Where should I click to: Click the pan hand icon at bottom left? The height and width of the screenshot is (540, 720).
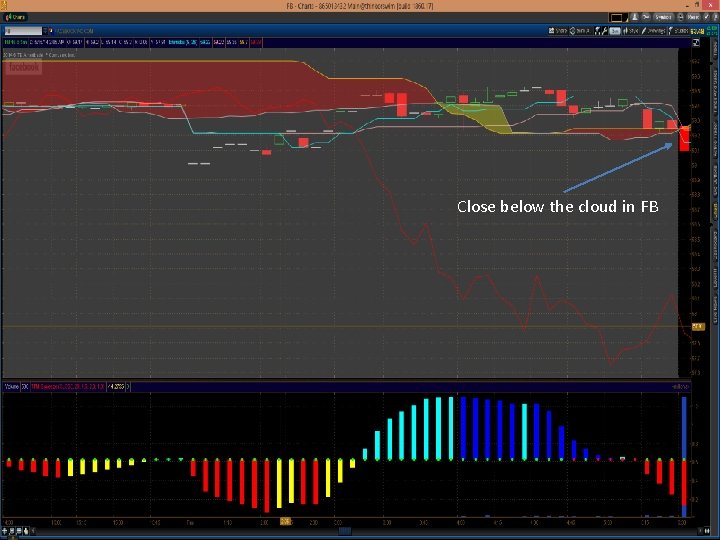tap(26, 531)
